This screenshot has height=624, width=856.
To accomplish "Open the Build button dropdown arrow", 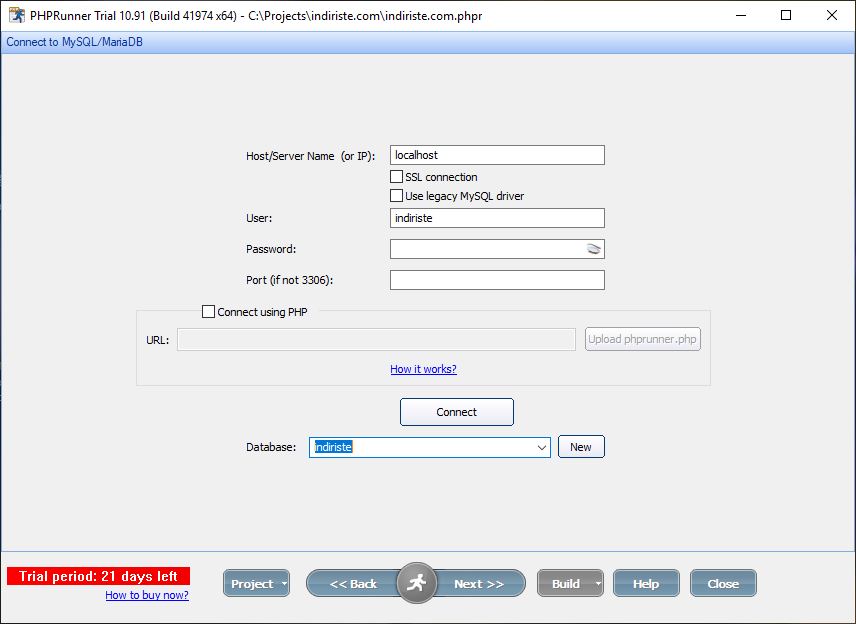I will (598, 584).
